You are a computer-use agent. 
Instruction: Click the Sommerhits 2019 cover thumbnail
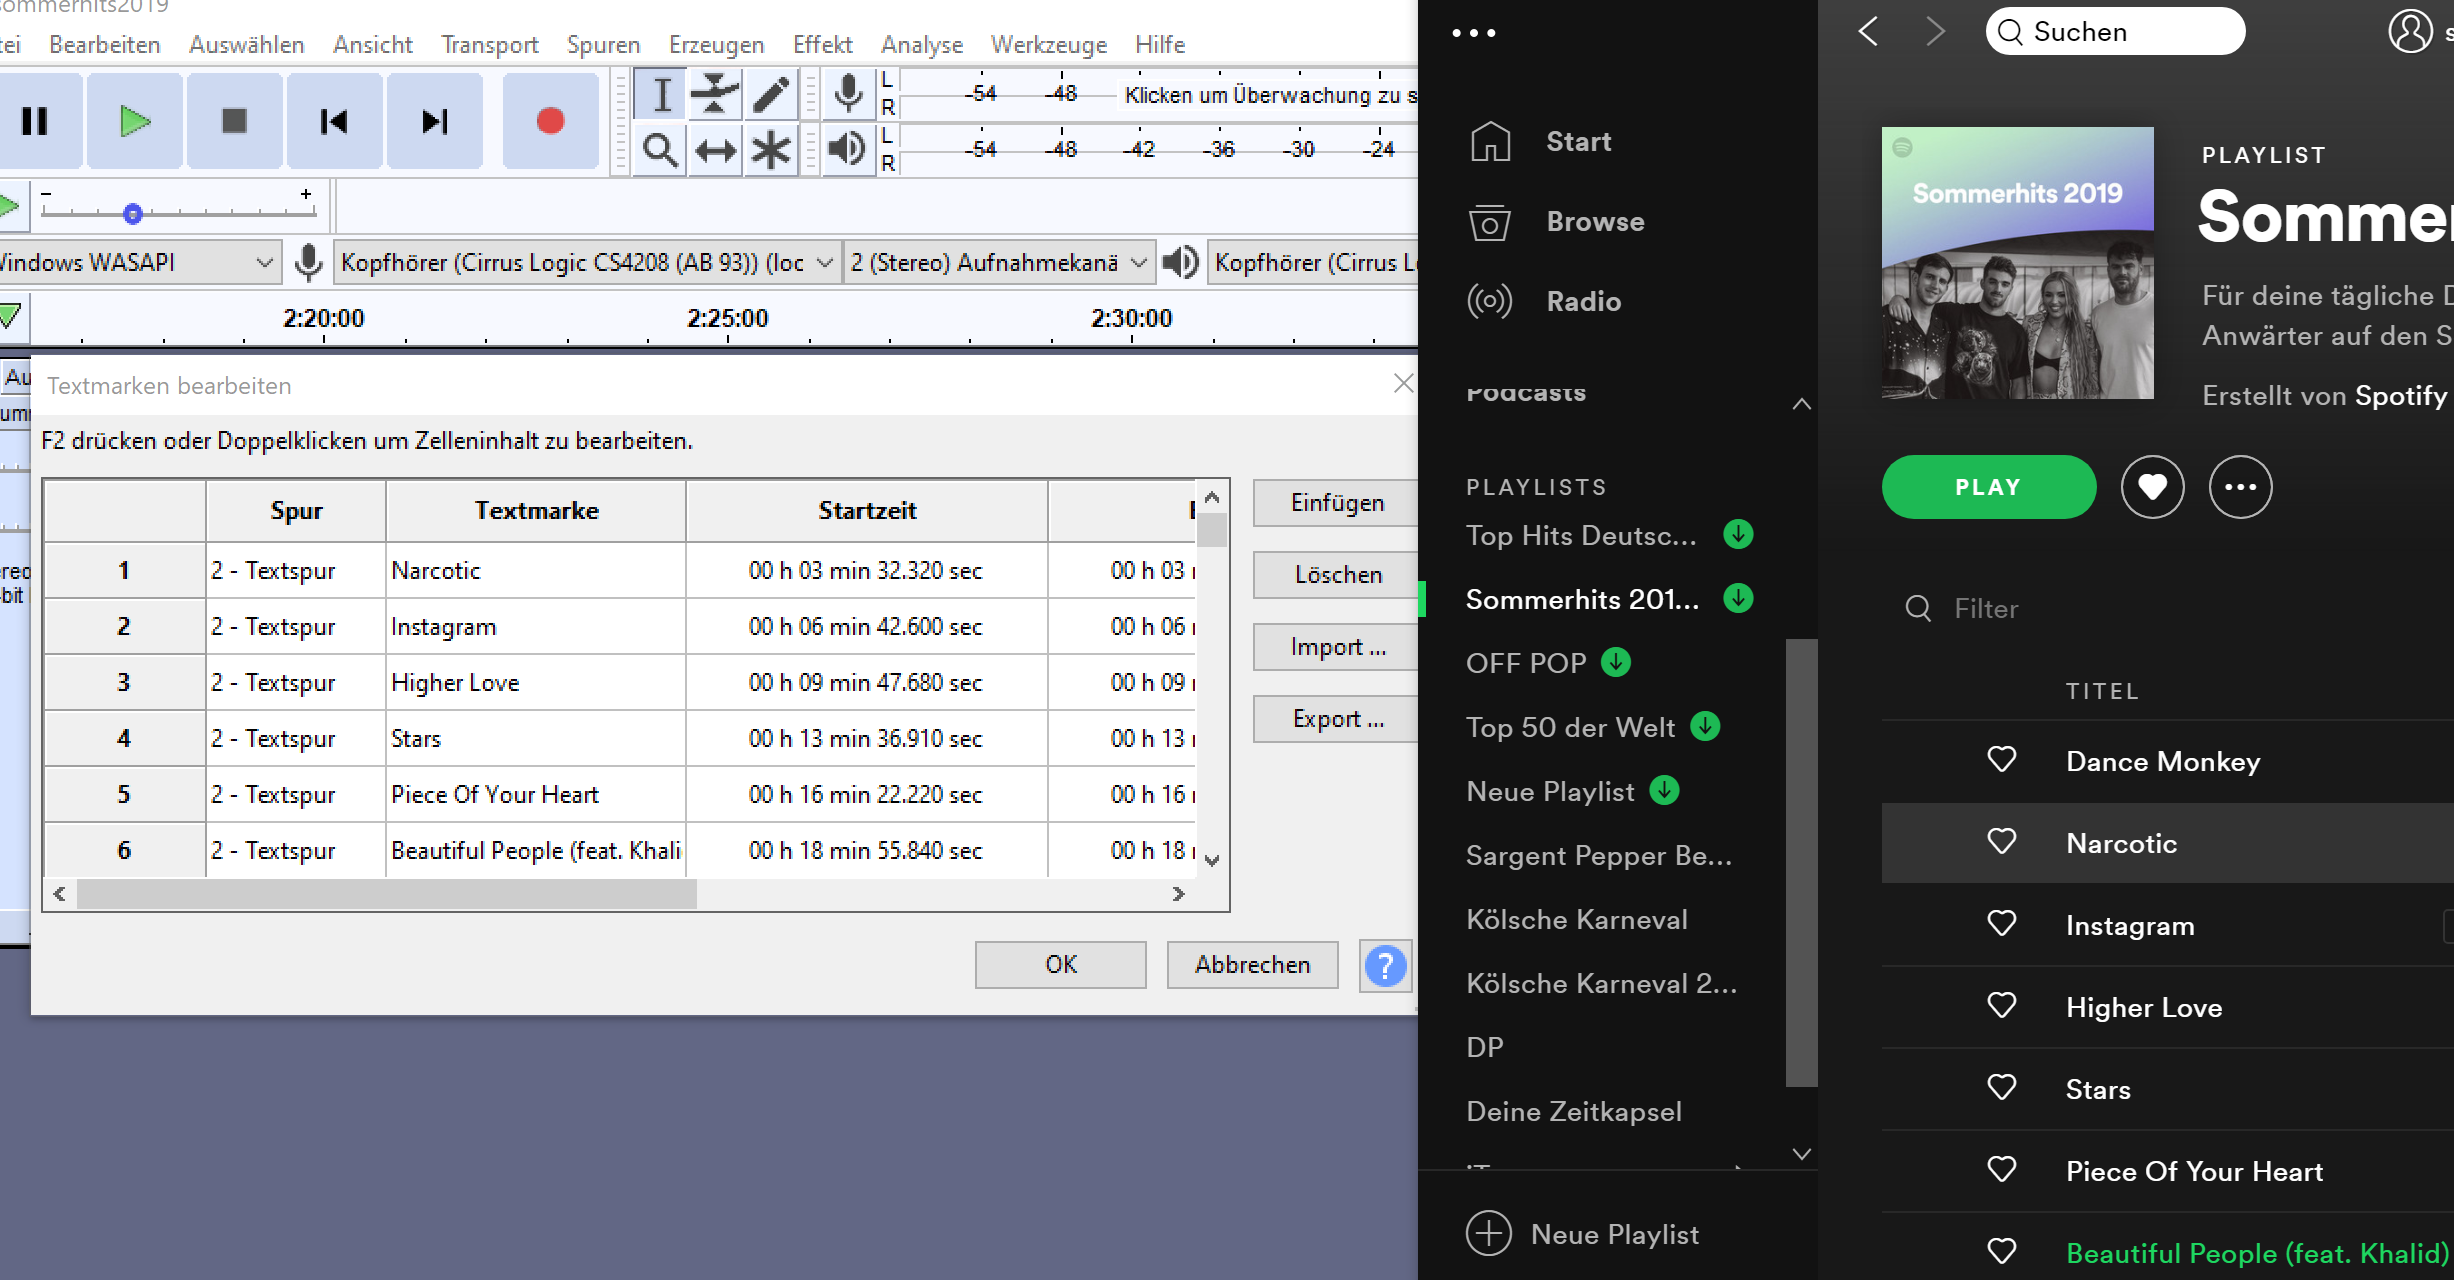coord(2017,263)
